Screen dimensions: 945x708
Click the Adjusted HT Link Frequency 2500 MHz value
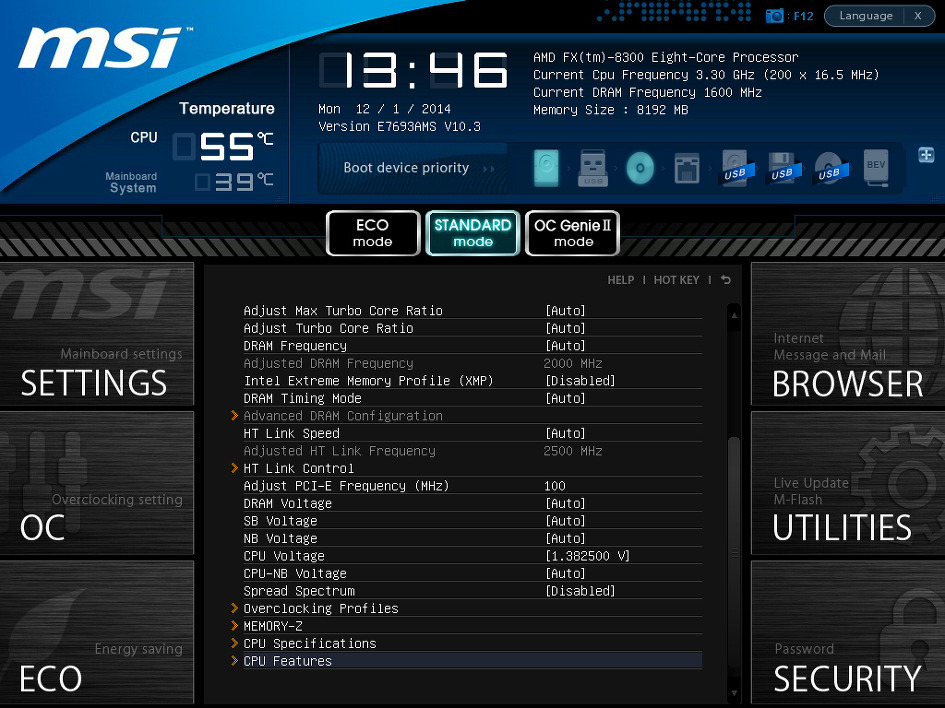[x=573, y=451]
